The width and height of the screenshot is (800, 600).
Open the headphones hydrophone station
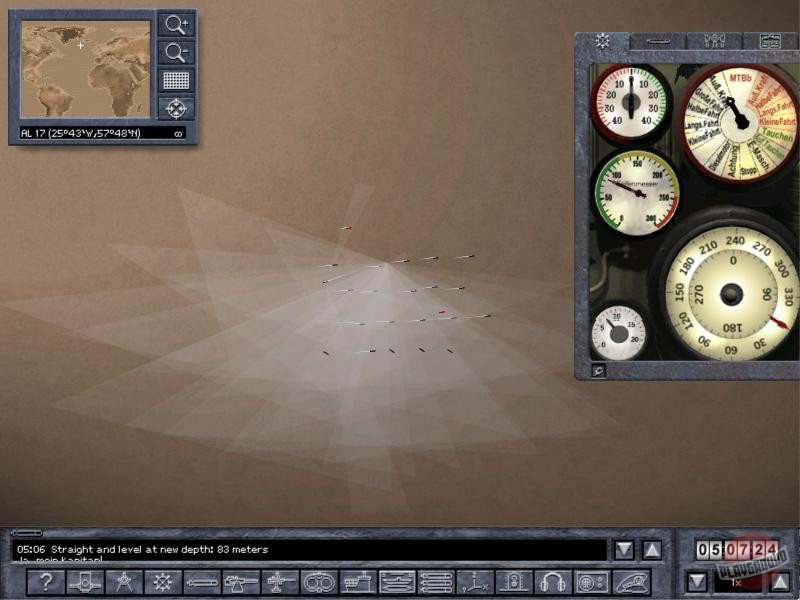[x=552, y=582]
